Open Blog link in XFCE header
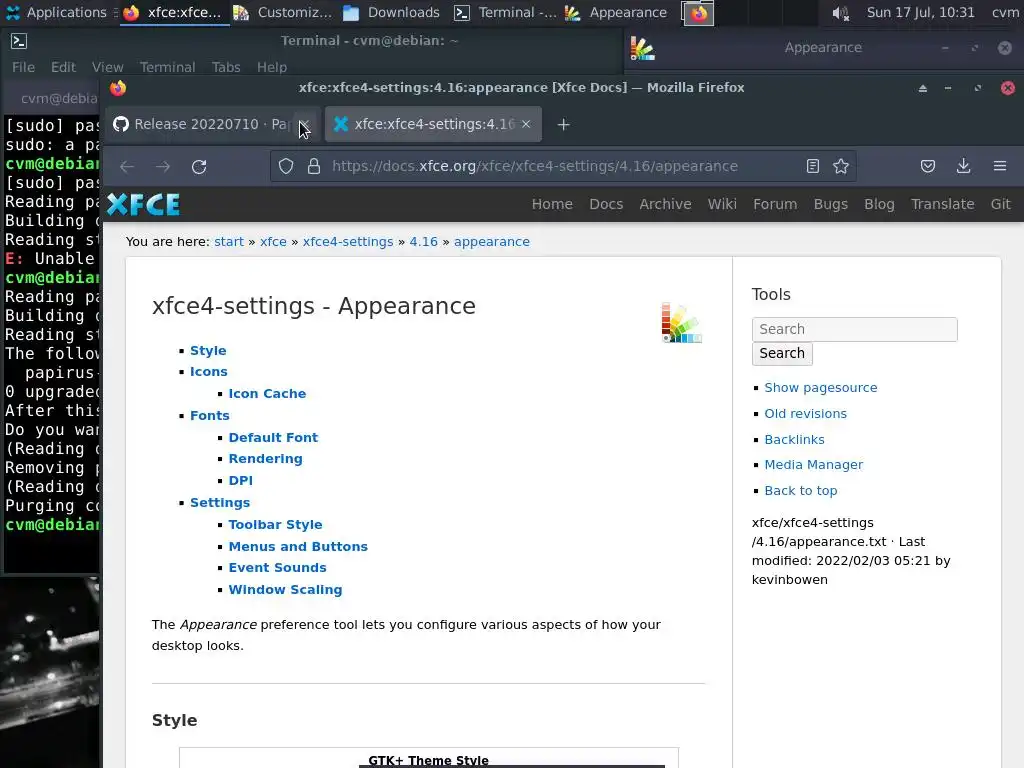The image size is (1024, 768). click(x=879, y=204)
